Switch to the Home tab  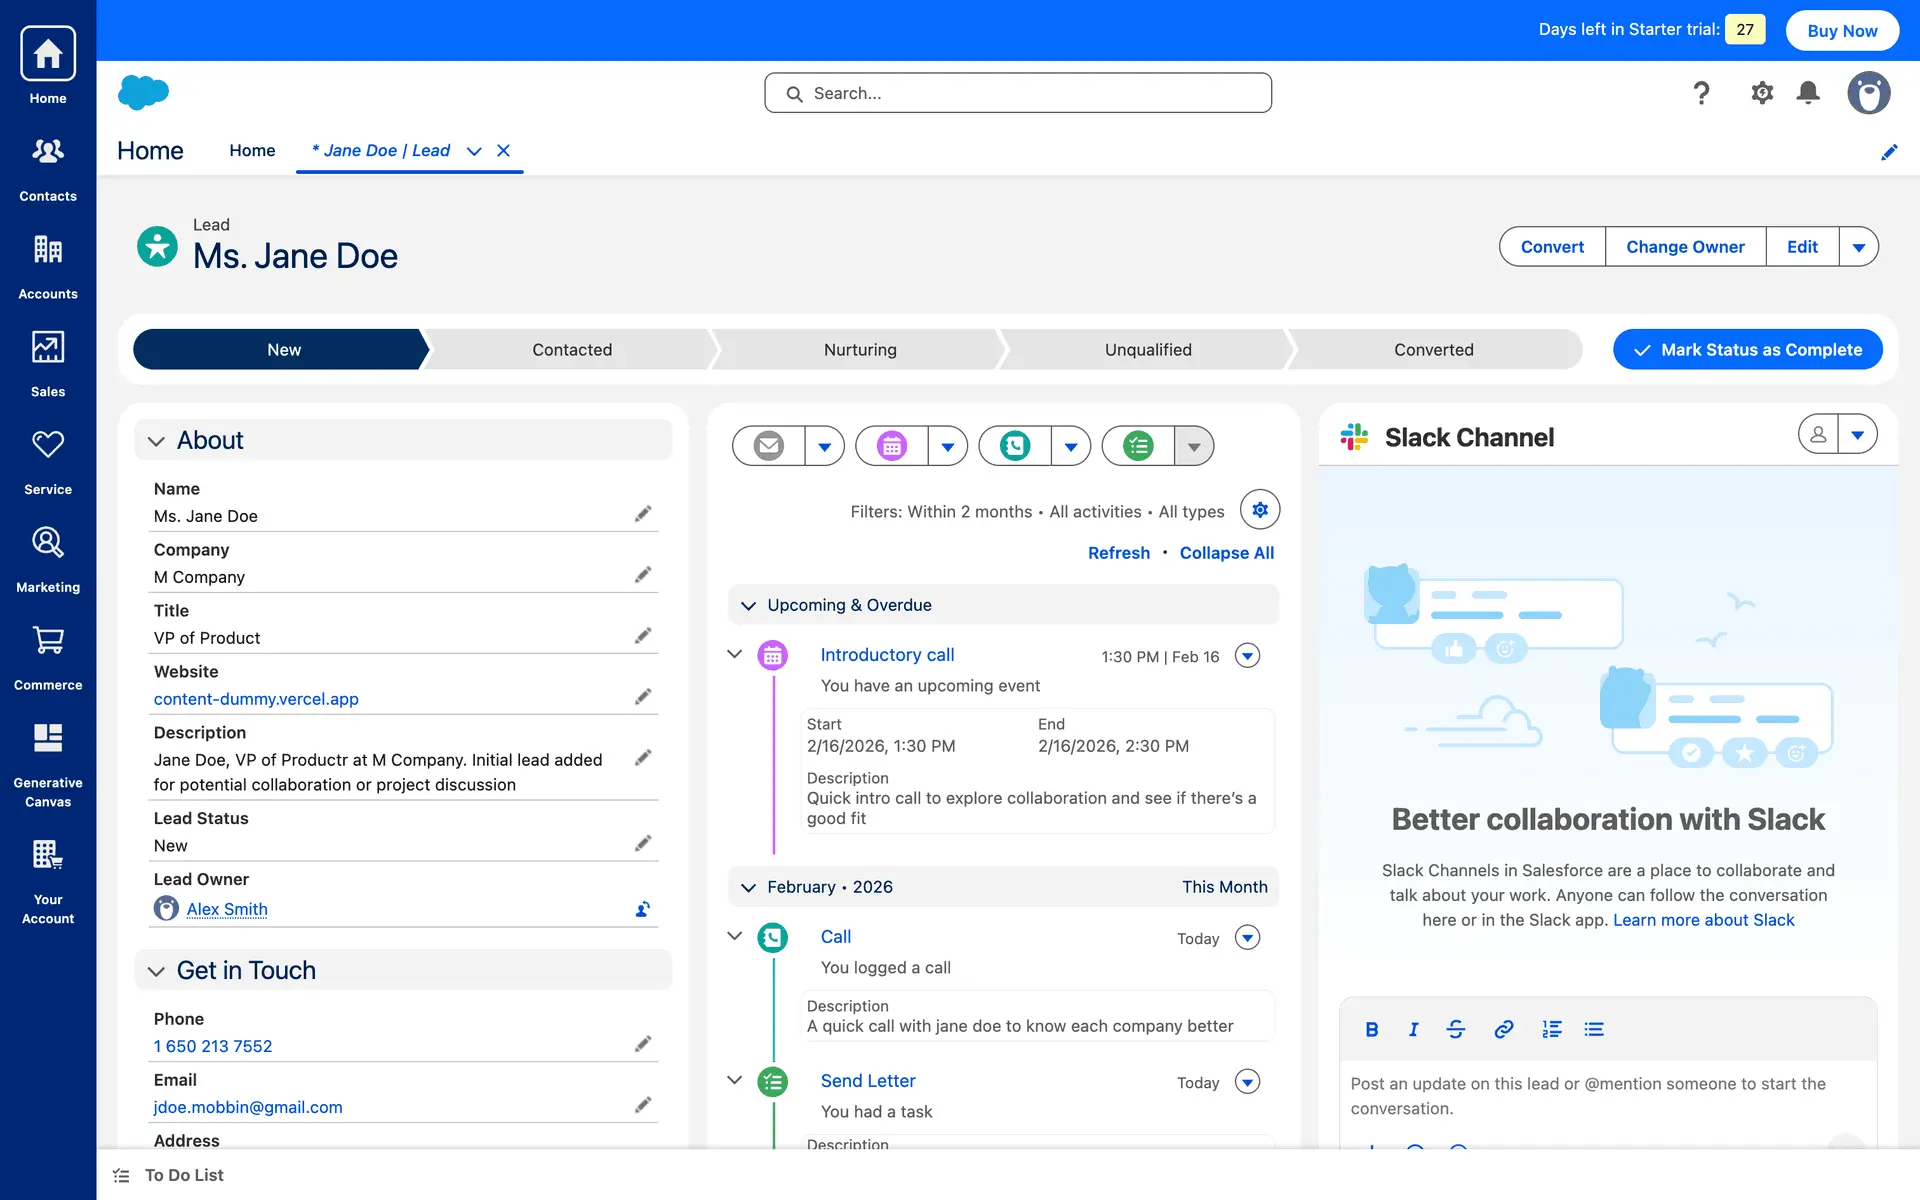coord(252,151)
